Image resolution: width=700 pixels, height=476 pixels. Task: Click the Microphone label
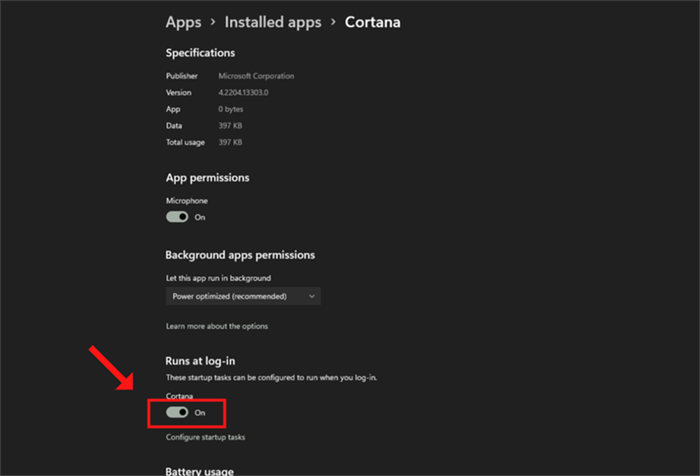(187, 201)
